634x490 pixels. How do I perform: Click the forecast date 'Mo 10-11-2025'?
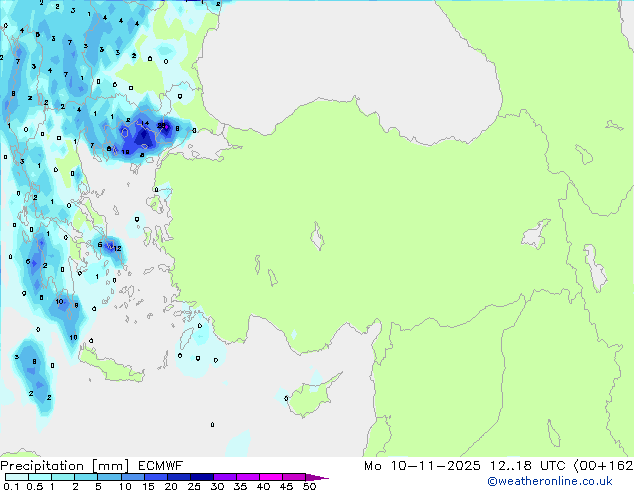pyautogui.click(x=422, y=466)
